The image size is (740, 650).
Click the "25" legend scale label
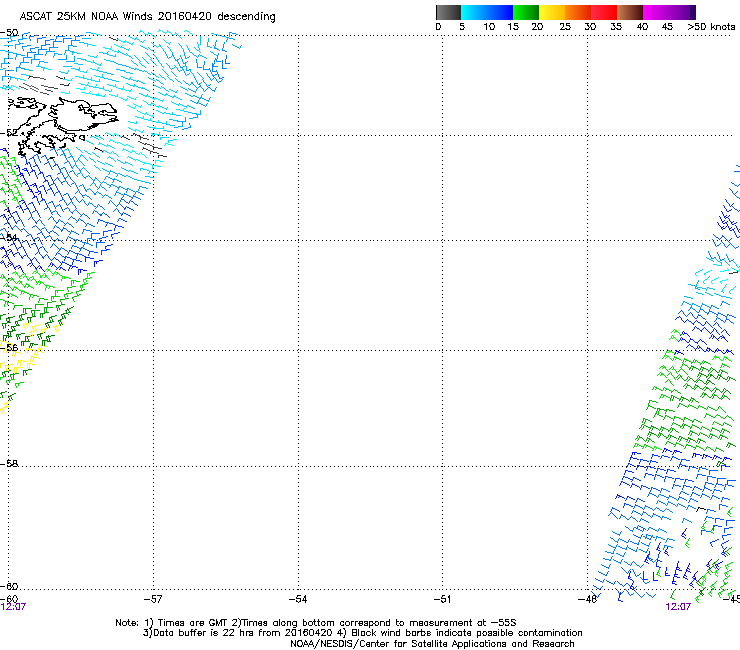565,27
